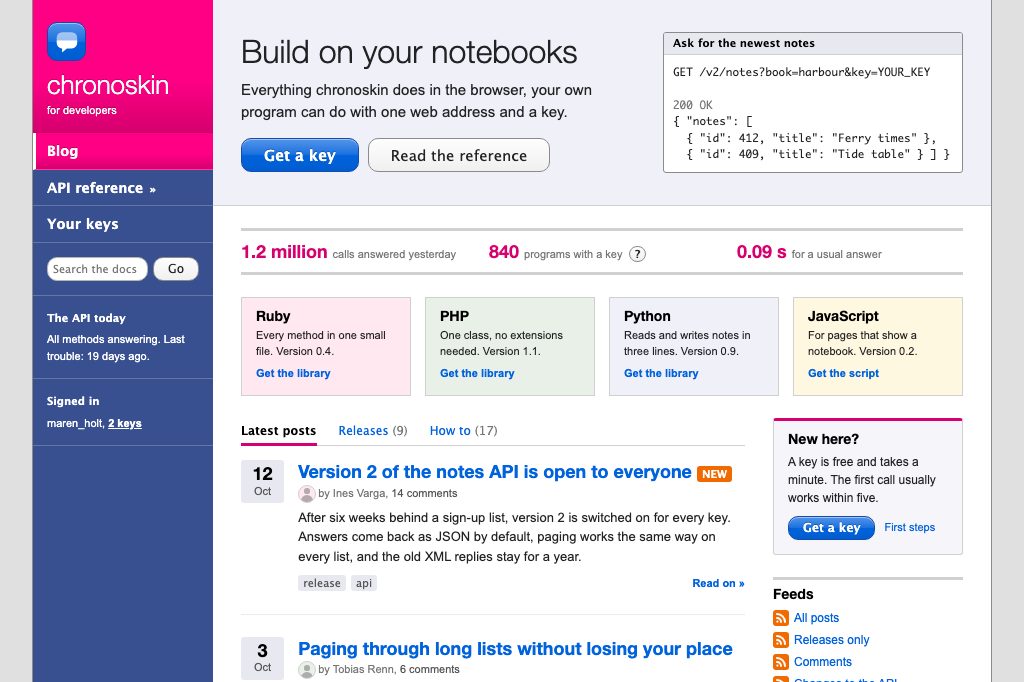The width and height of the screenshot is (1024, 682).
Task: Get the Python library
Action: pos(661,373)
